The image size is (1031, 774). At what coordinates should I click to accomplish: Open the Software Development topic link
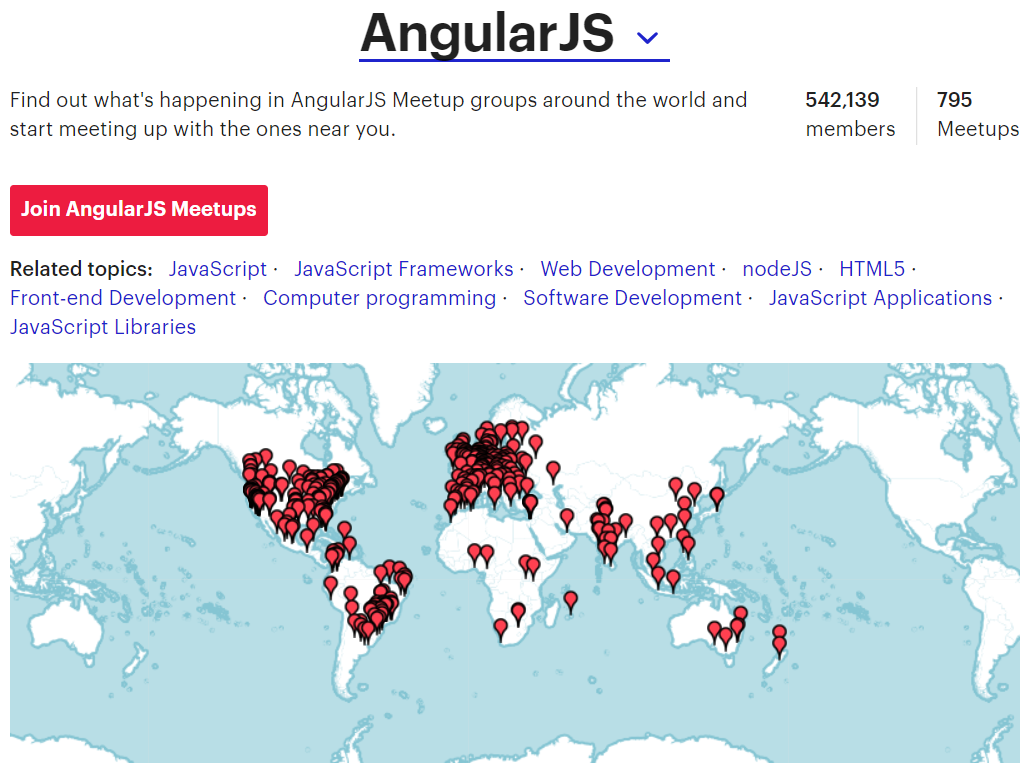[x=633, y=298]
